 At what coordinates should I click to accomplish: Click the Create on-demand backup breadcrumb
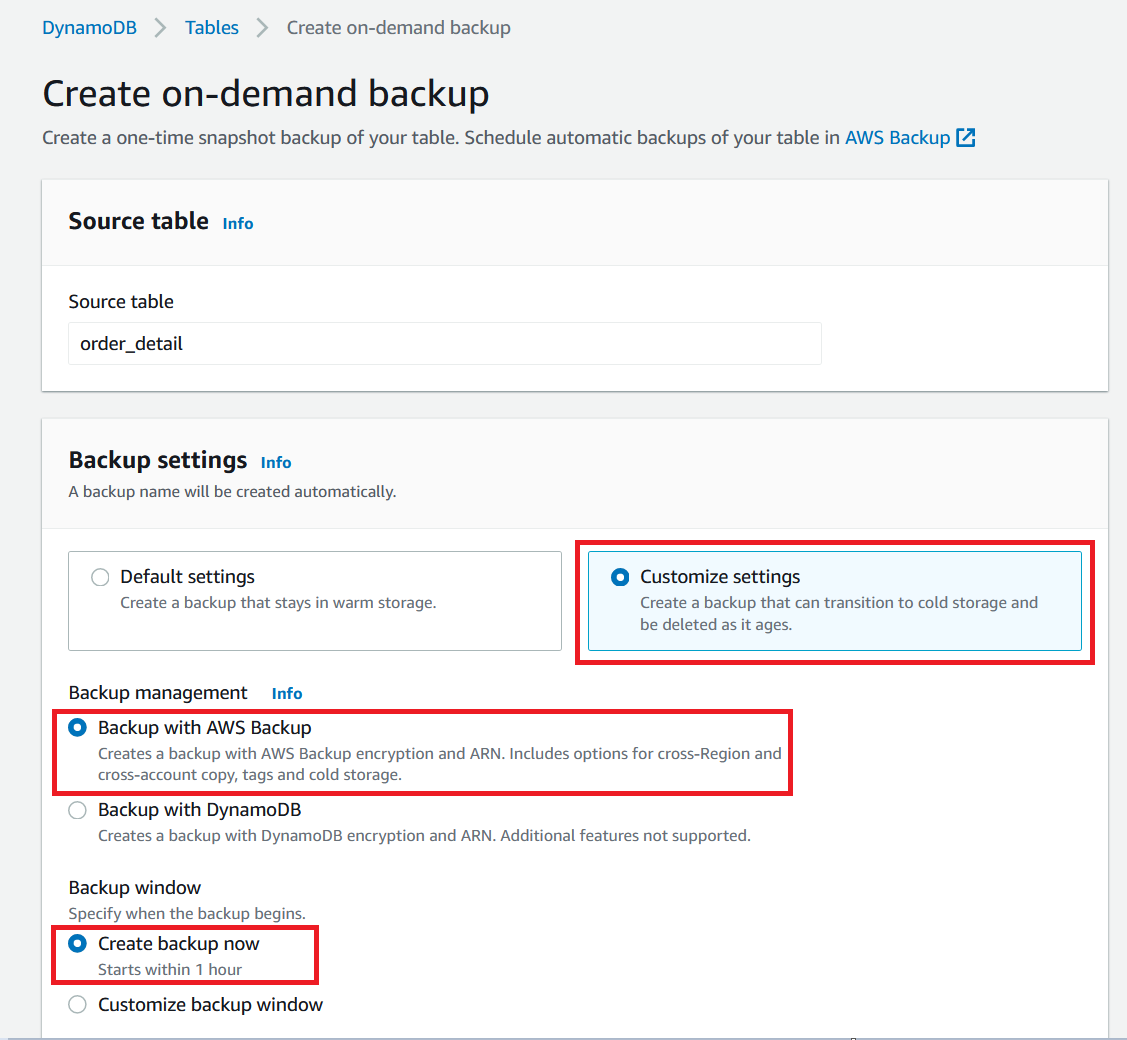tap(398, 27)
